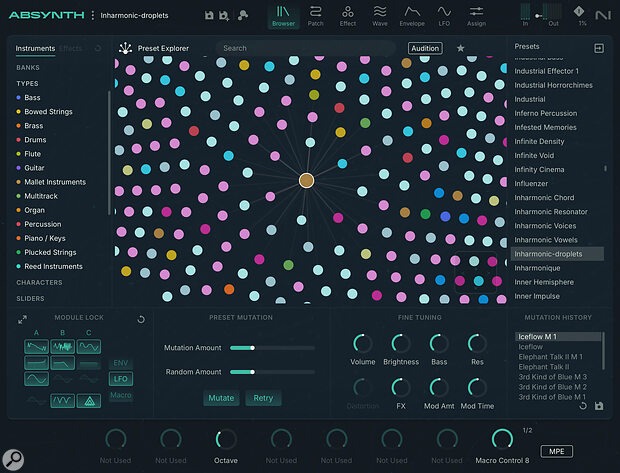Toggle oscillator B module lock

point(62,347)
